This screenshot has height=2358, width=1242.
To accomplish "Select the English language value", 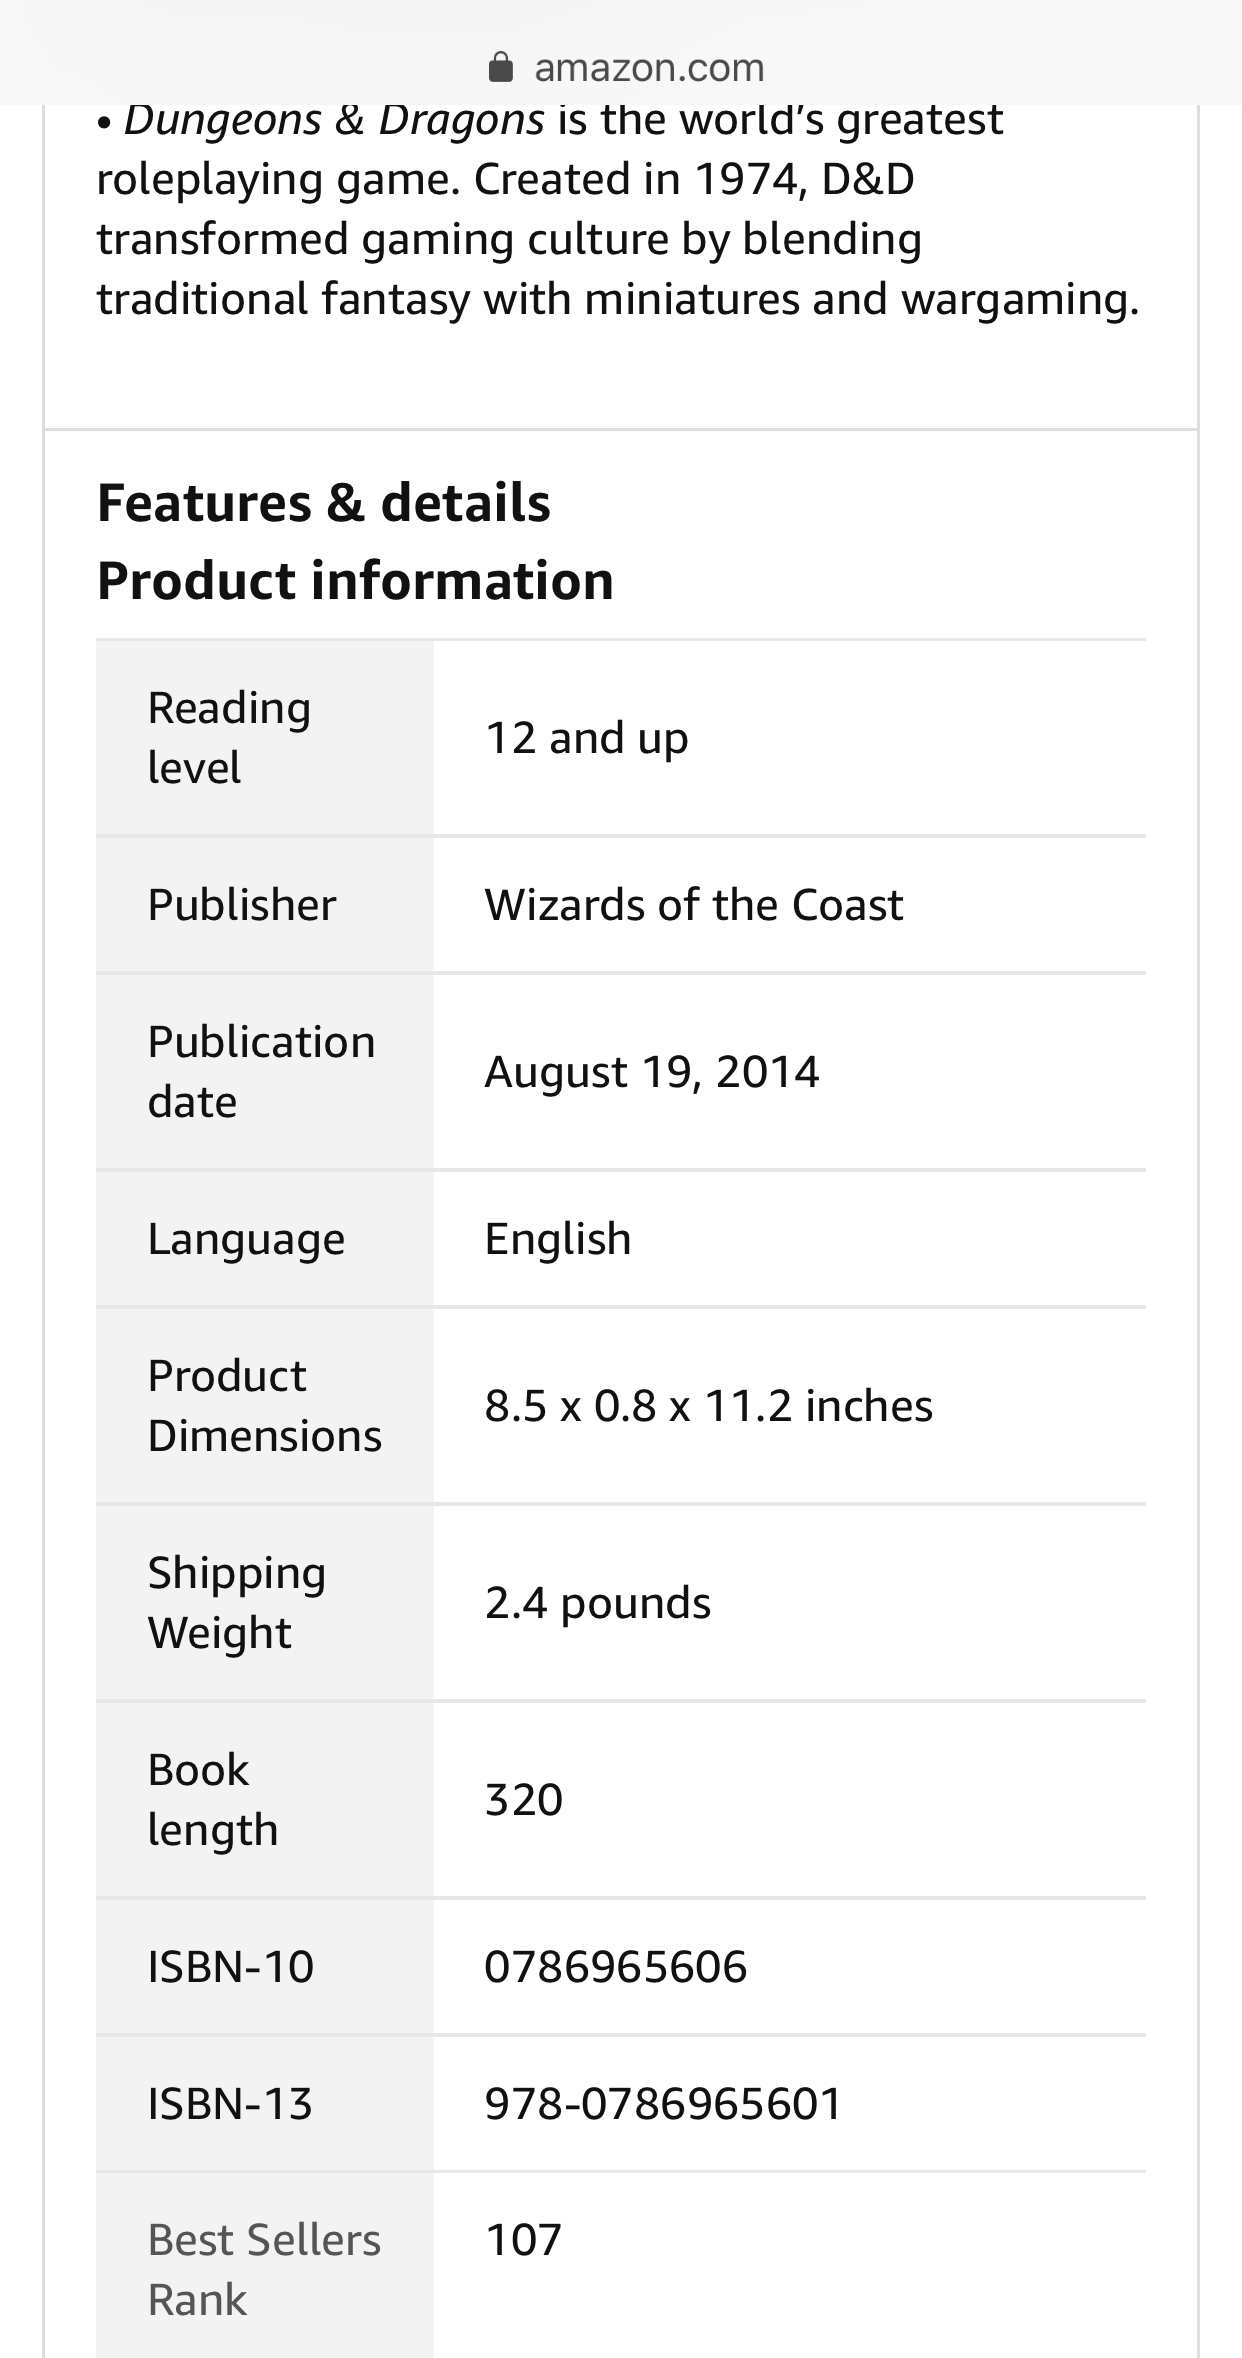I will [x=558, y=1239].
